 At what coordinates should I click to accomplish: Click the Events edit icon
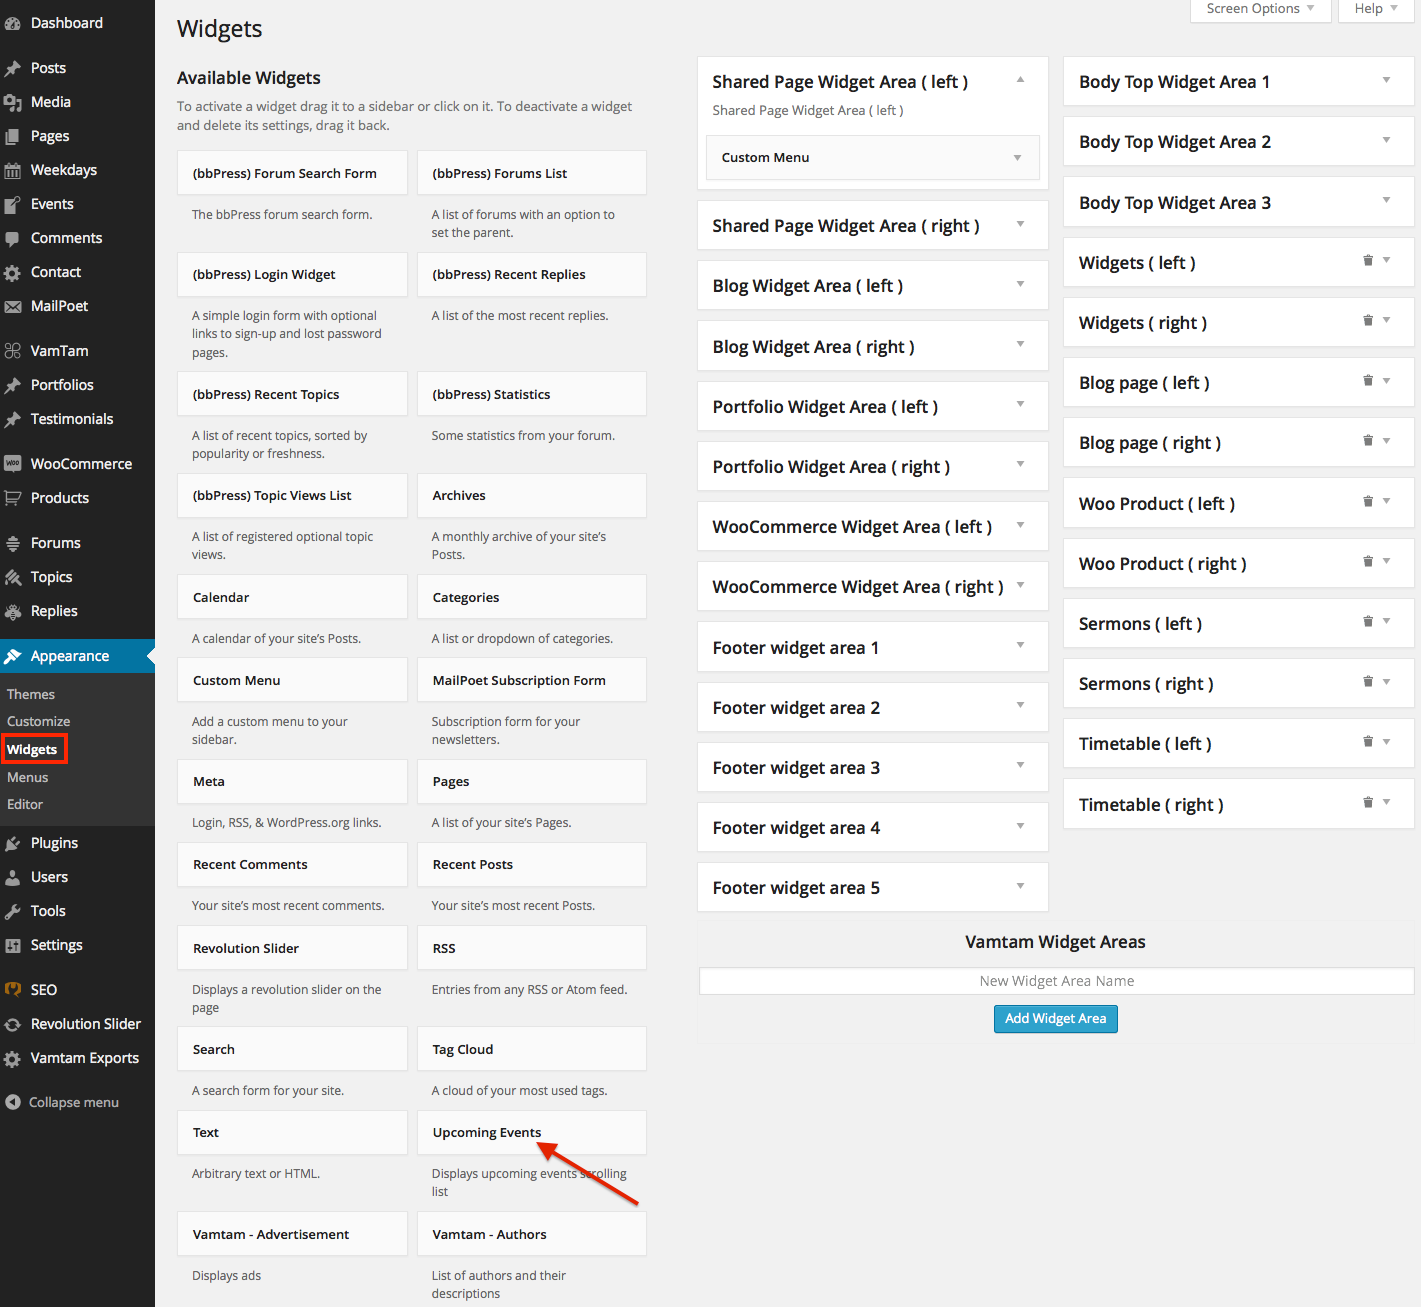coord(13,204)
